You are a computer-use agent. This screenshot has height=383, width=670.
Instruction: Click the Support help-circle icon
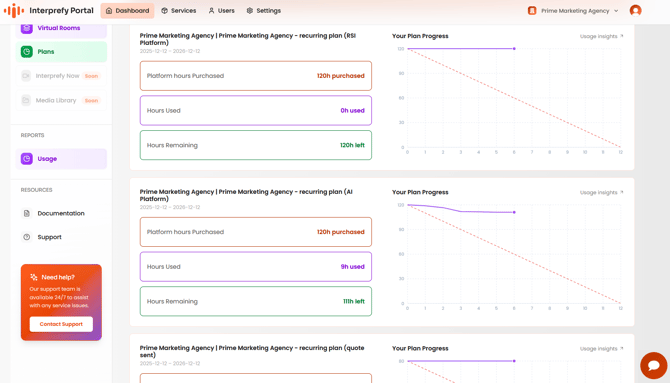pos(26,237)
